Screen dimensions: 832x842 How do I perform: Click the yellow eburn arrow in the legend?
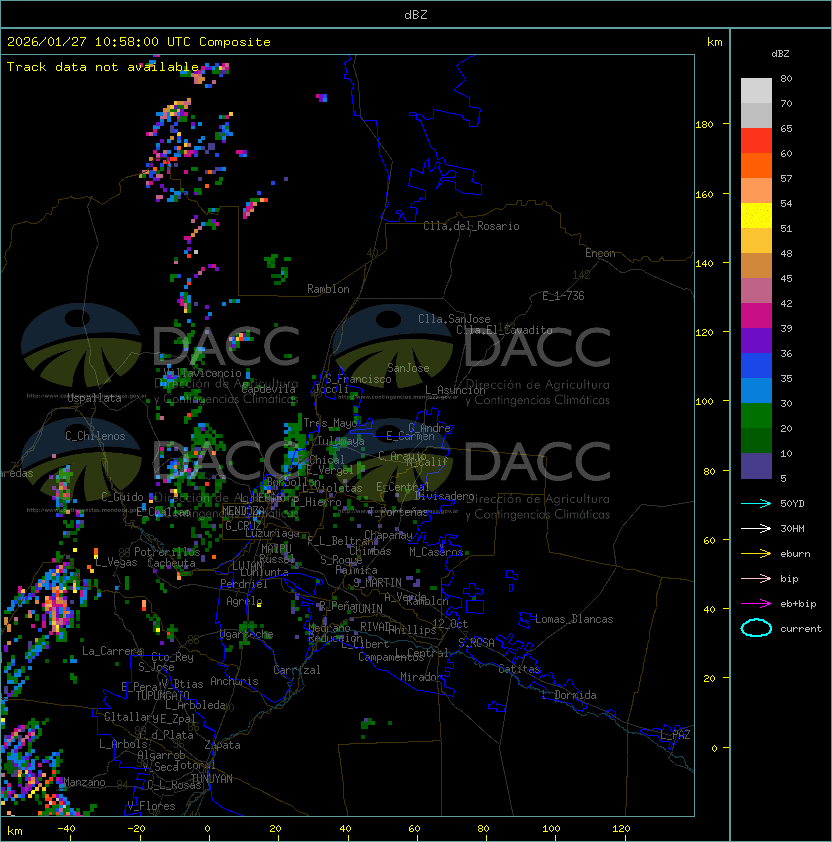tap(757, 553)
